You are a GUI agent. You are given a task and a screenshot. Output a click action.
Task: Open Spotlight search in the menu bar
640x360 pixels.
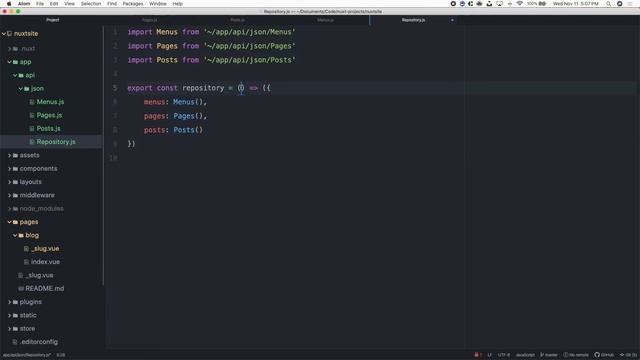click(608, 4)
